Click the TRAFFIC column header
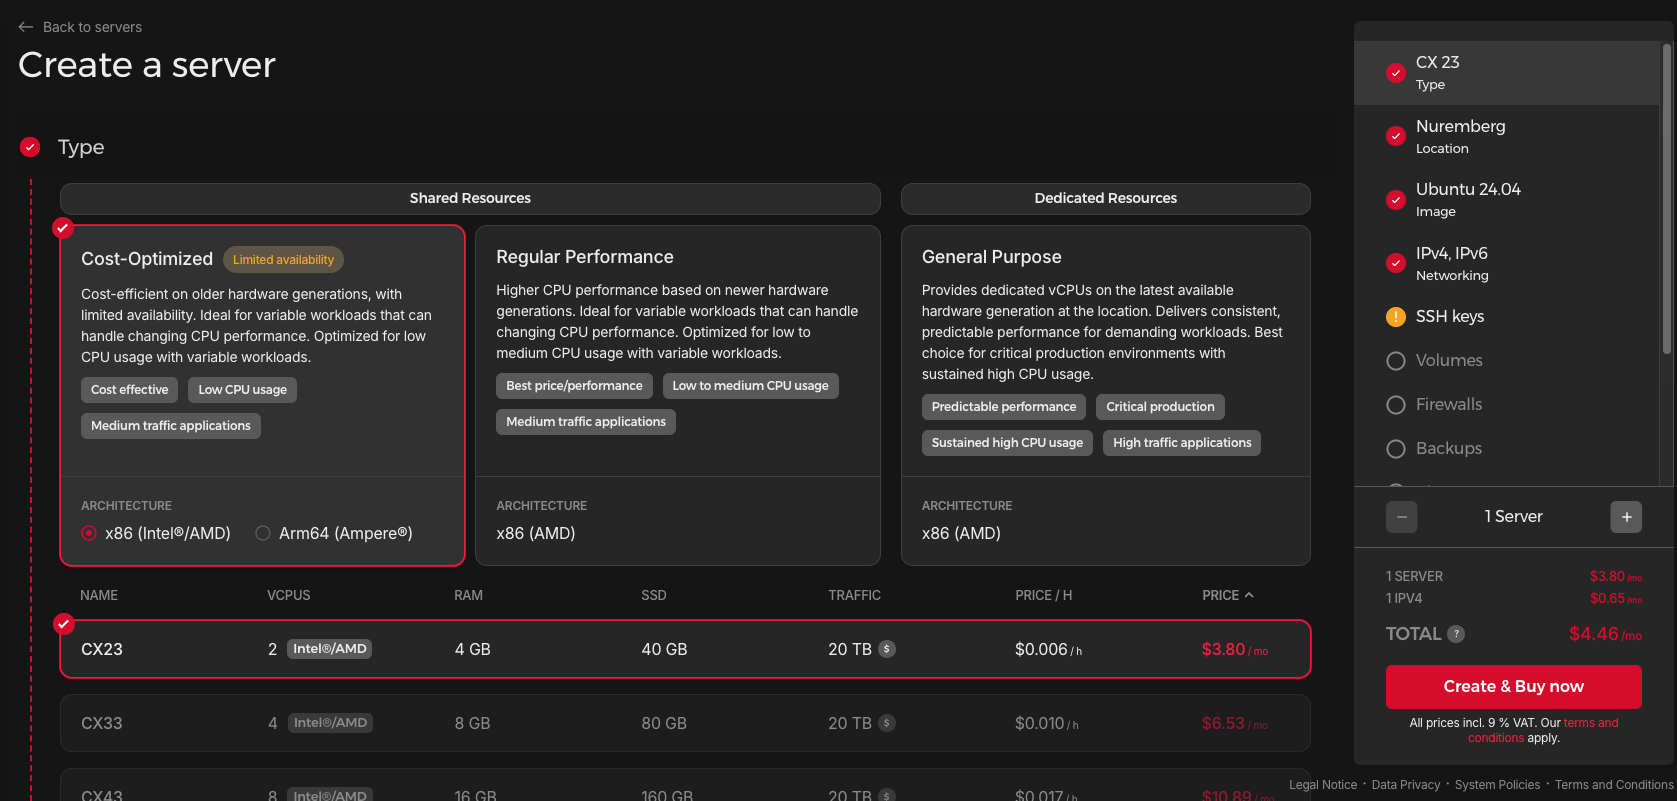 (x=854, y=595)
